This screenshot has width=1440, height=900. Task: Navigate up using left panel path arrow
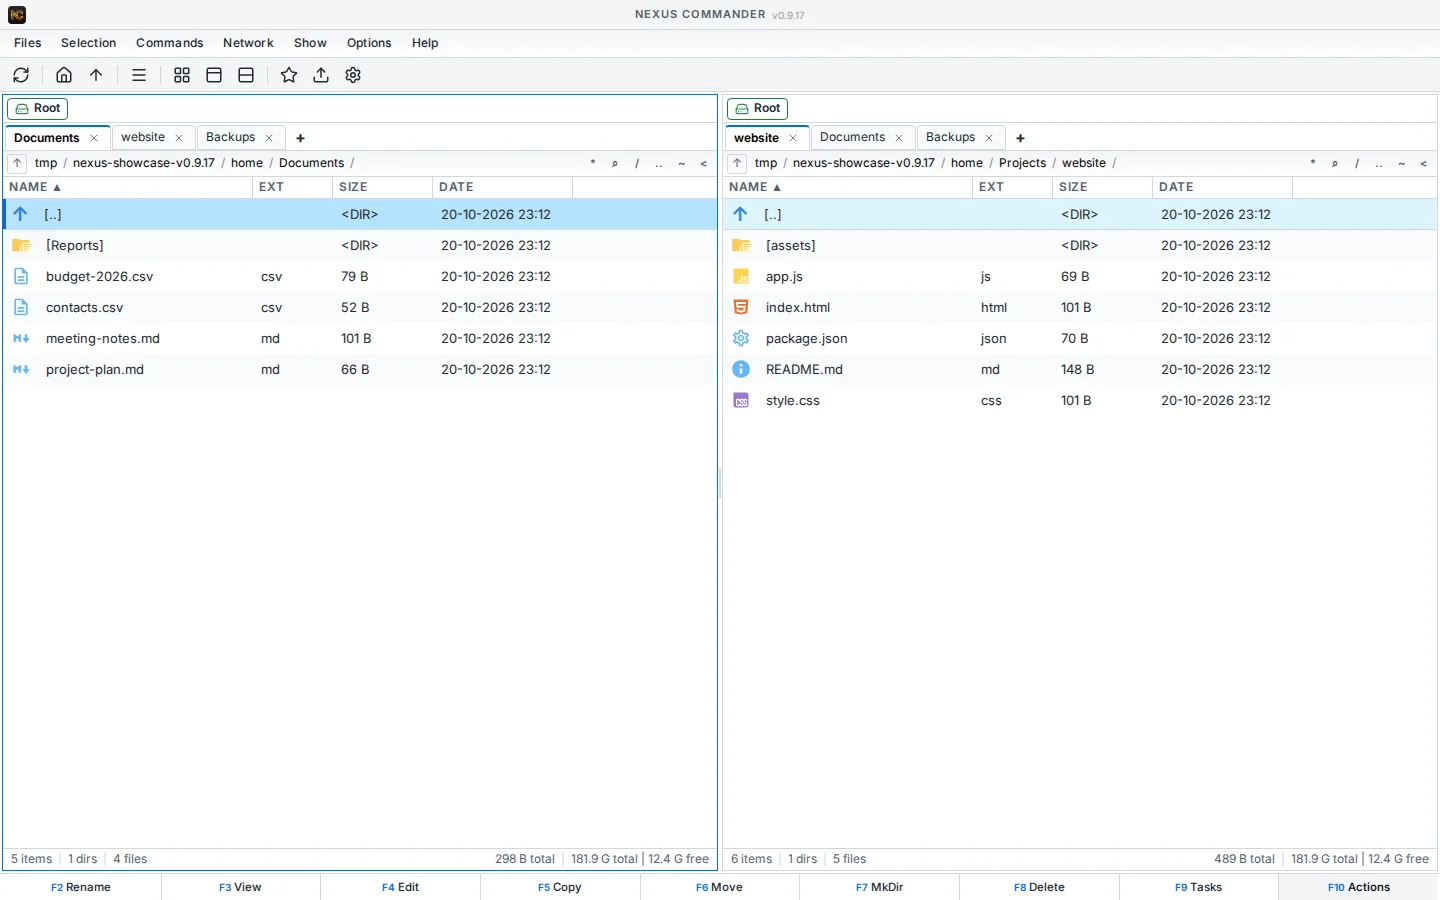(17, 163)
